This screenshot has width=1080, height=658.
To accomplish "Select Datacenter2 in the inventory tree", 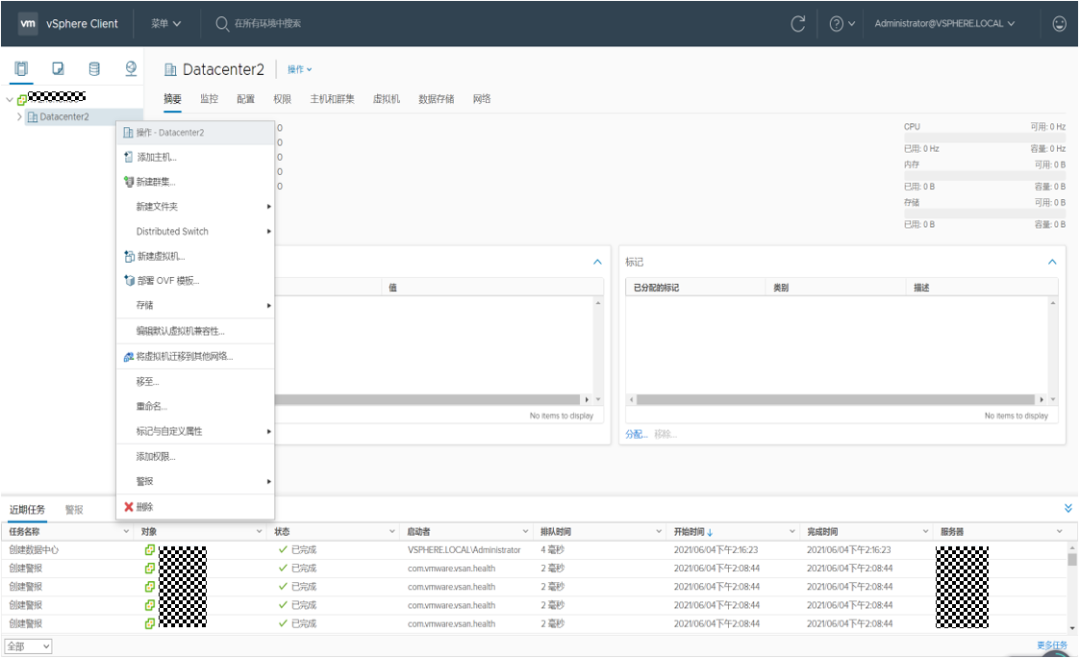I will [x=64, y=116].
